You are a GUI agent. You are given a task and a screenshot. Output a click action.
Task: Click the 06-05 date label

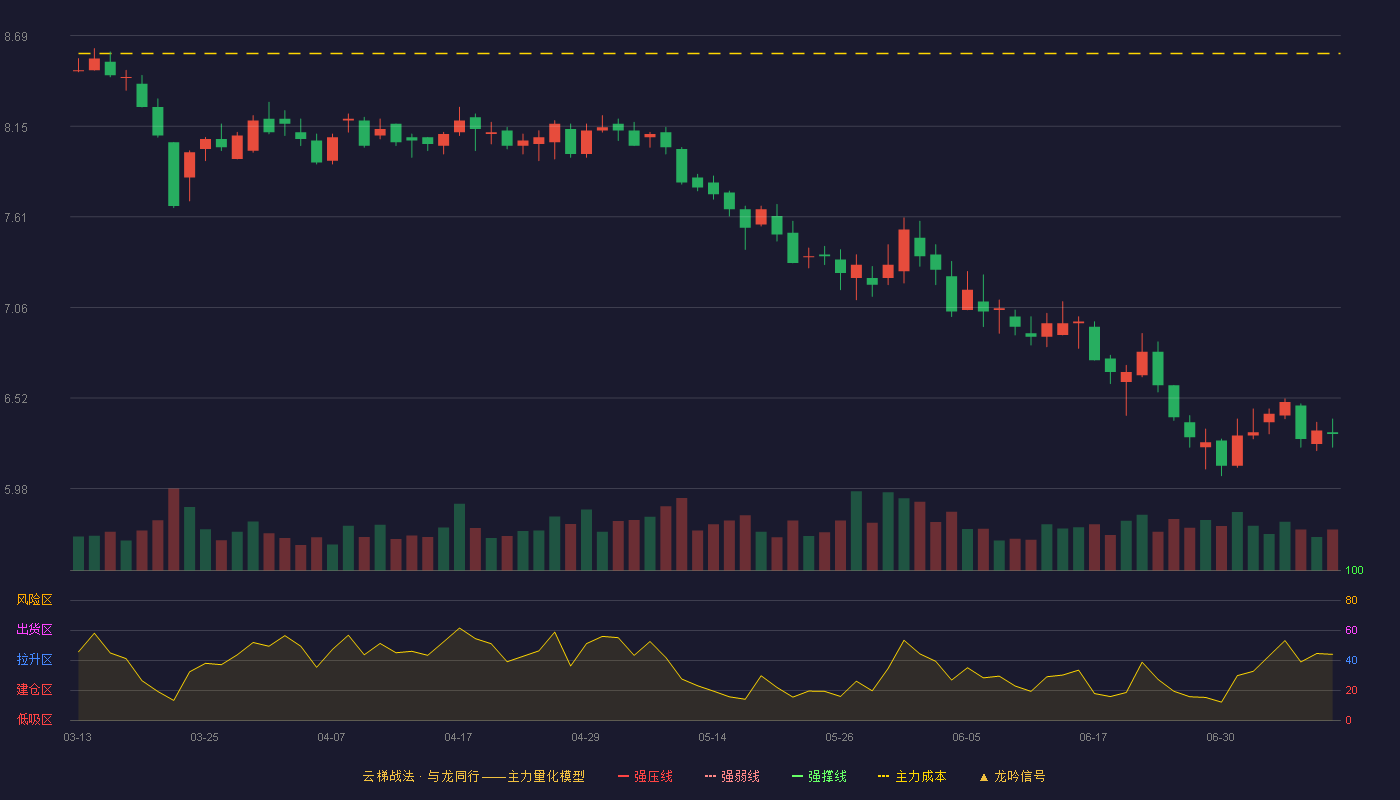tap(967, 737)
